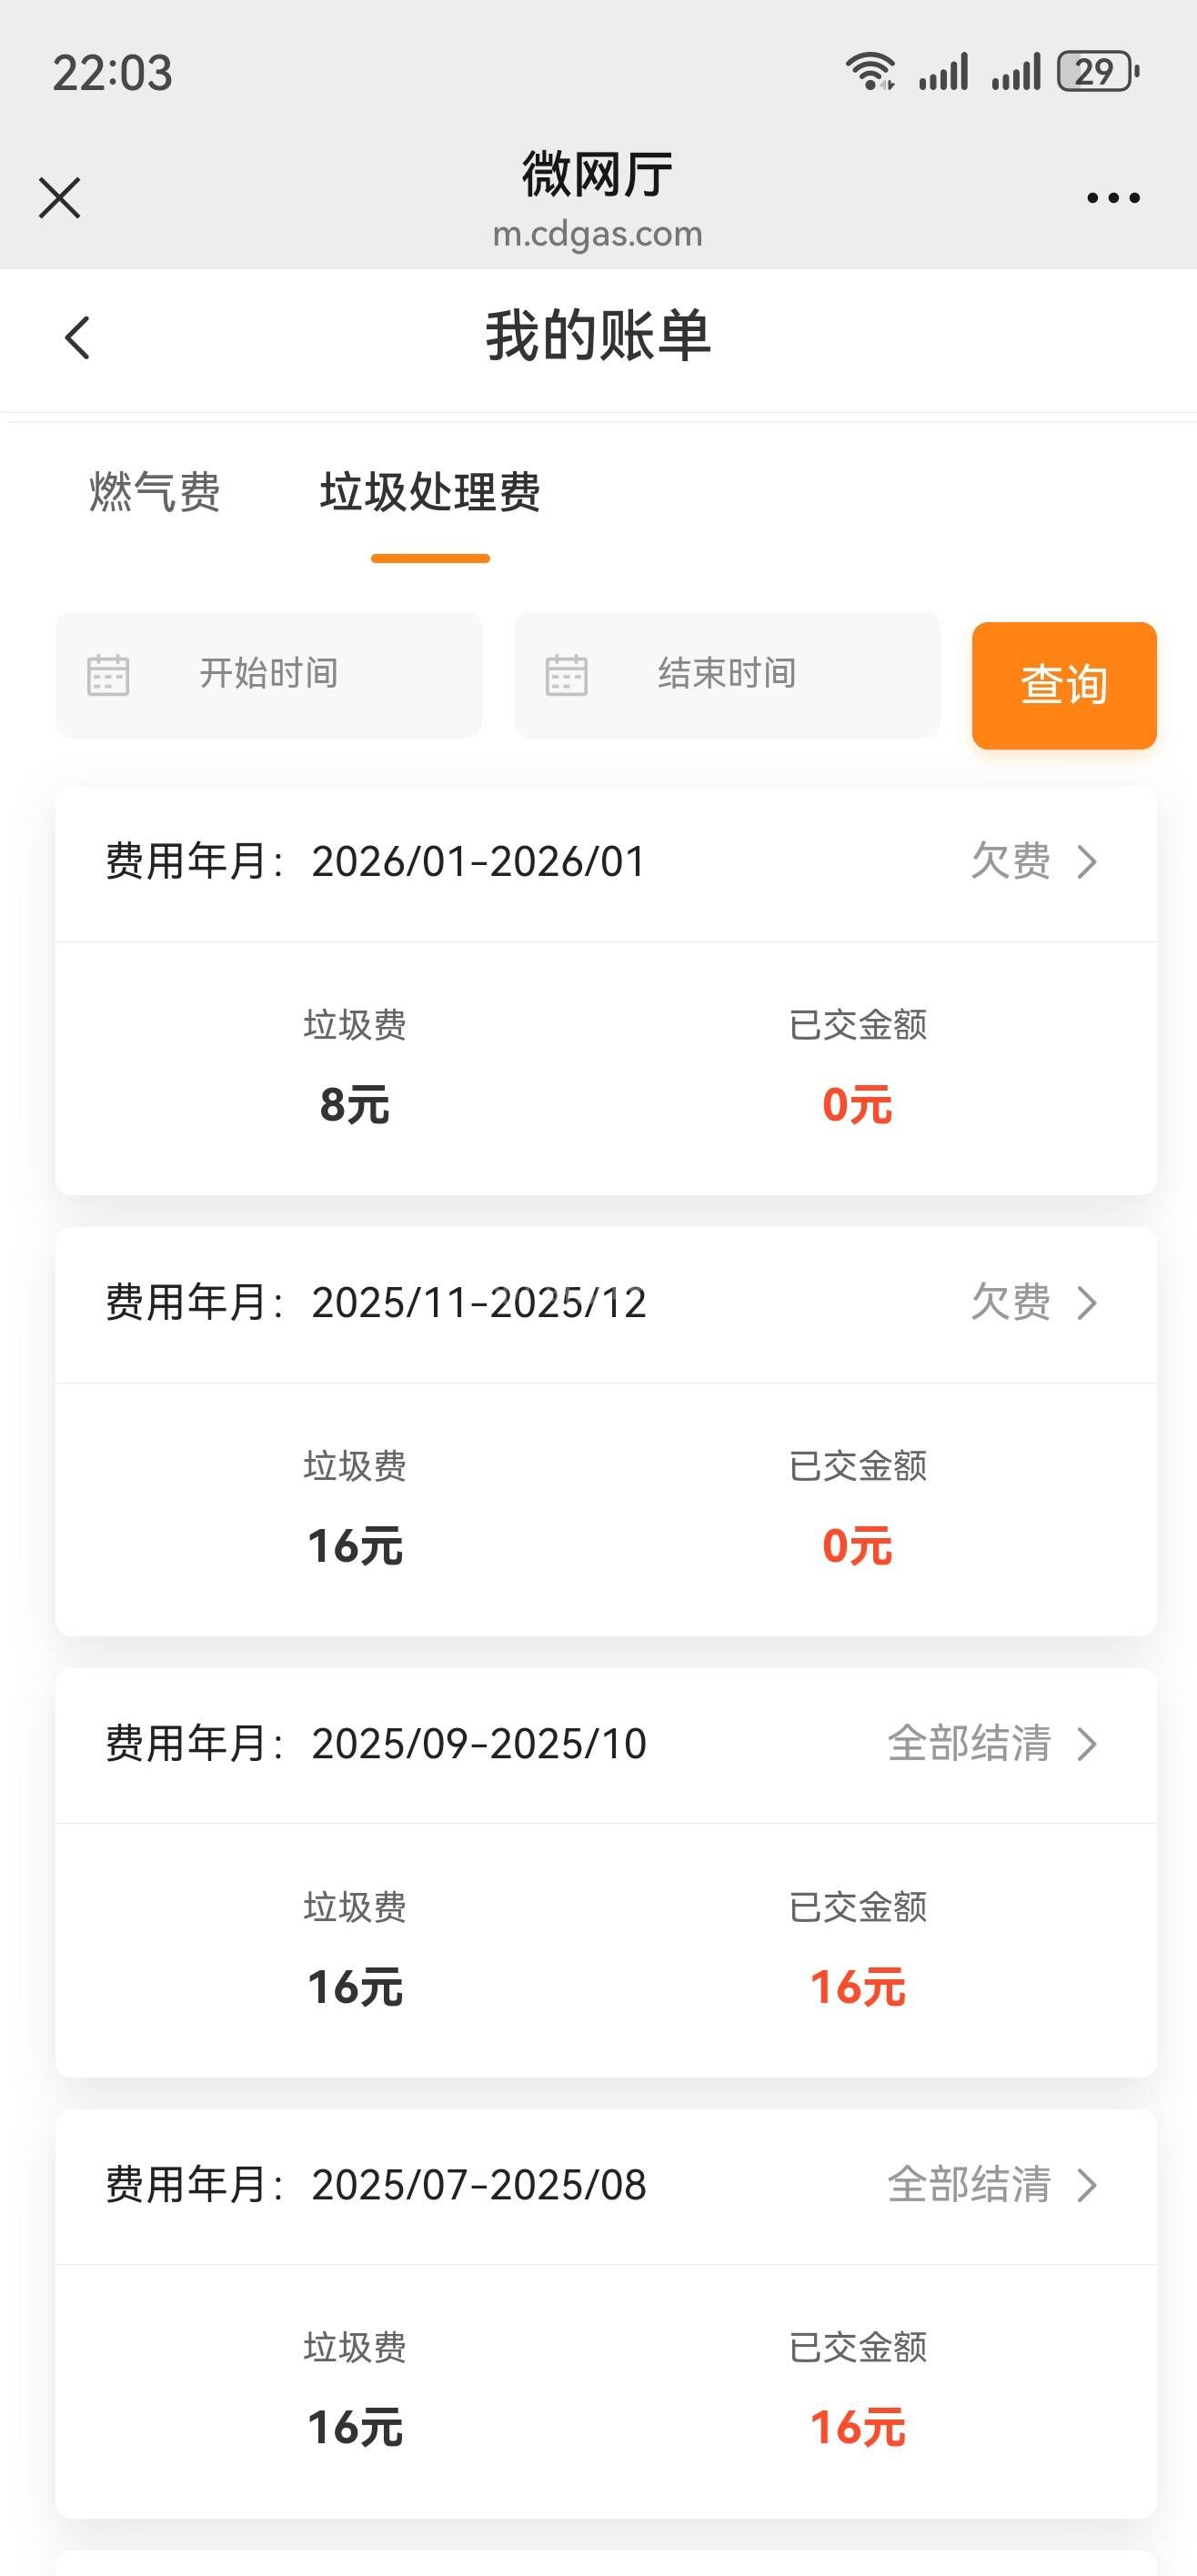1197x2576 pixels.
Task: Open the 开始时间 date field
Action: [x=269, y=674]
